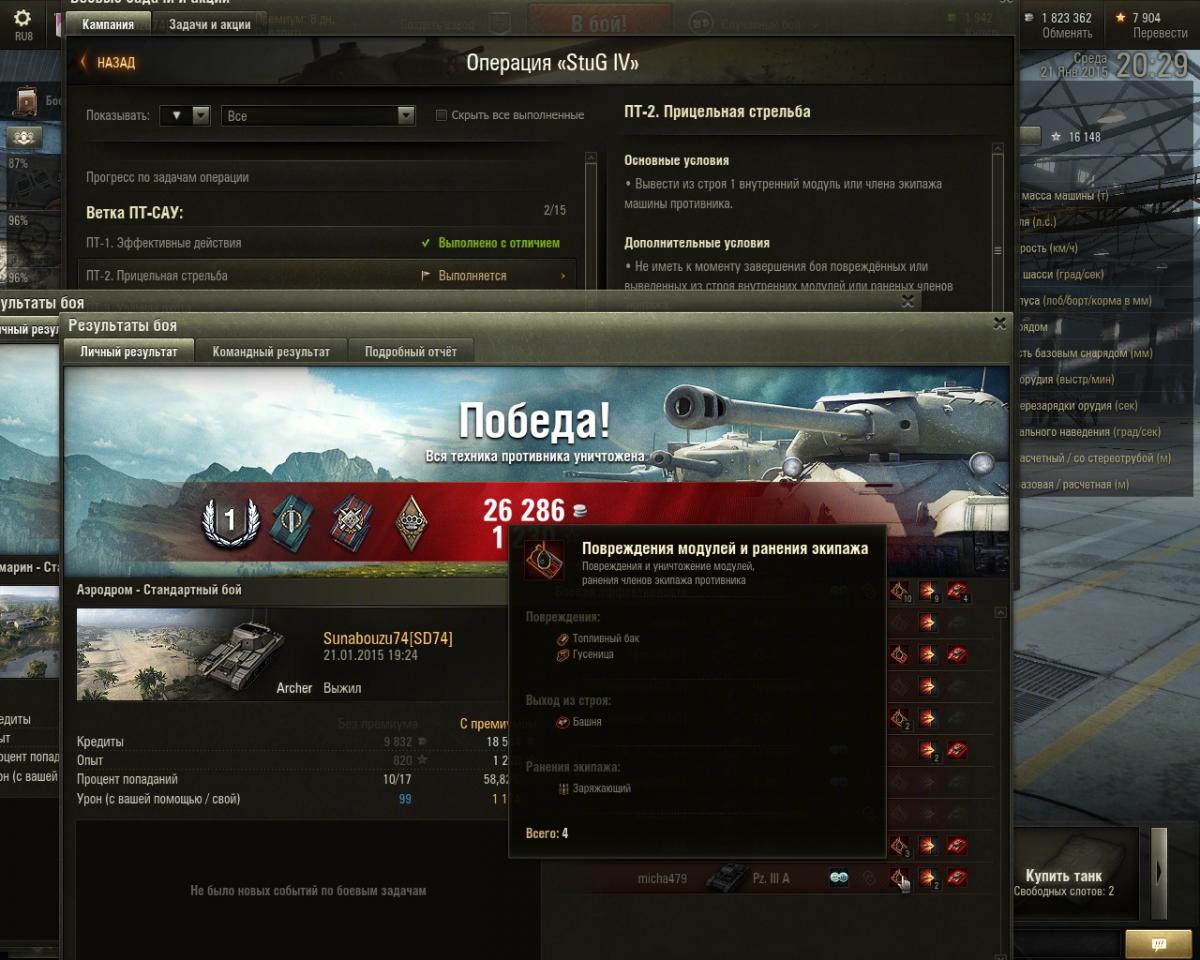The image size is (1200, 960).
Task: Click platoon icon next to micha479
Action: pyautogui.click(x=838, y=878)
